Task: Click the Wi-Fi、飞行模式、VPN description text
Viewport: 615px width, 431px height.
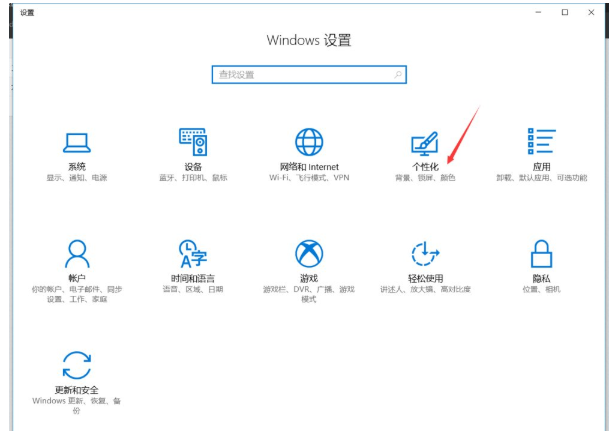Action: (x=309, y=178)
